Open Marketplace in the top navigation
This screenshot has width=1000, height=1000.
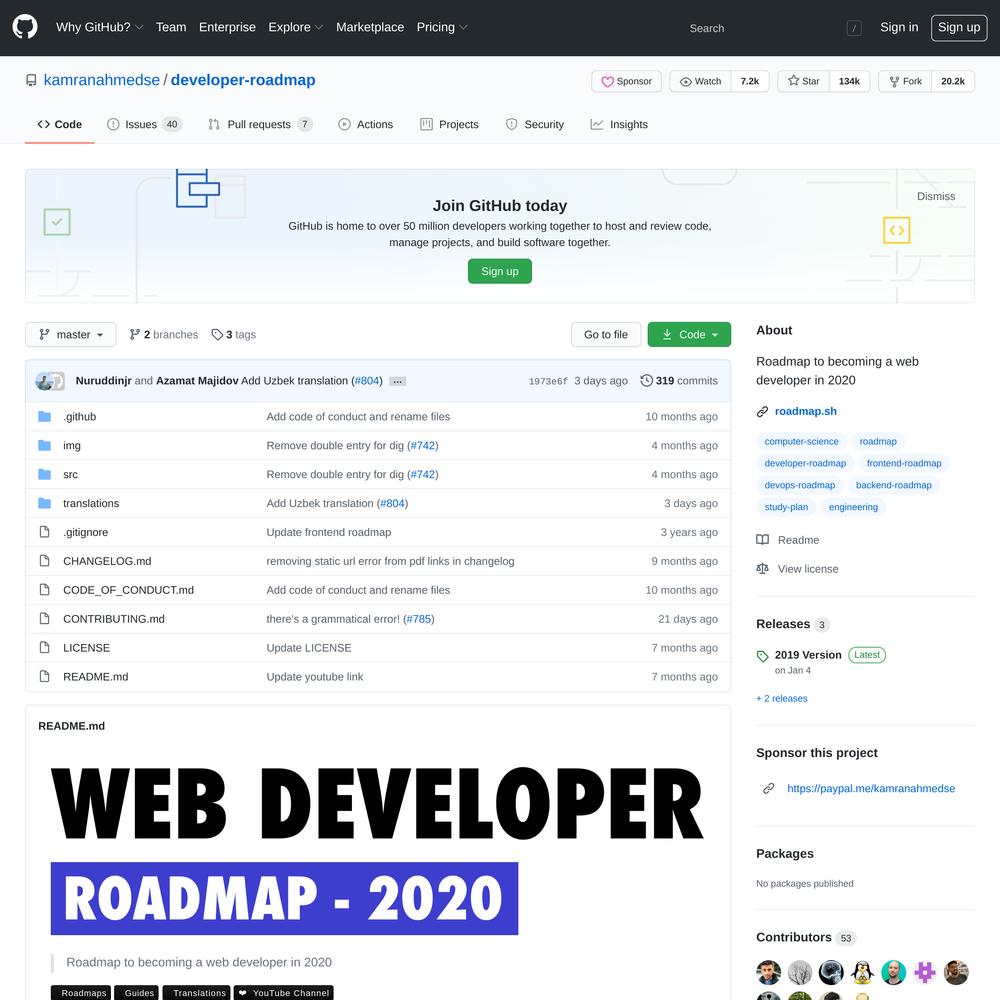(x=370, y=27)
